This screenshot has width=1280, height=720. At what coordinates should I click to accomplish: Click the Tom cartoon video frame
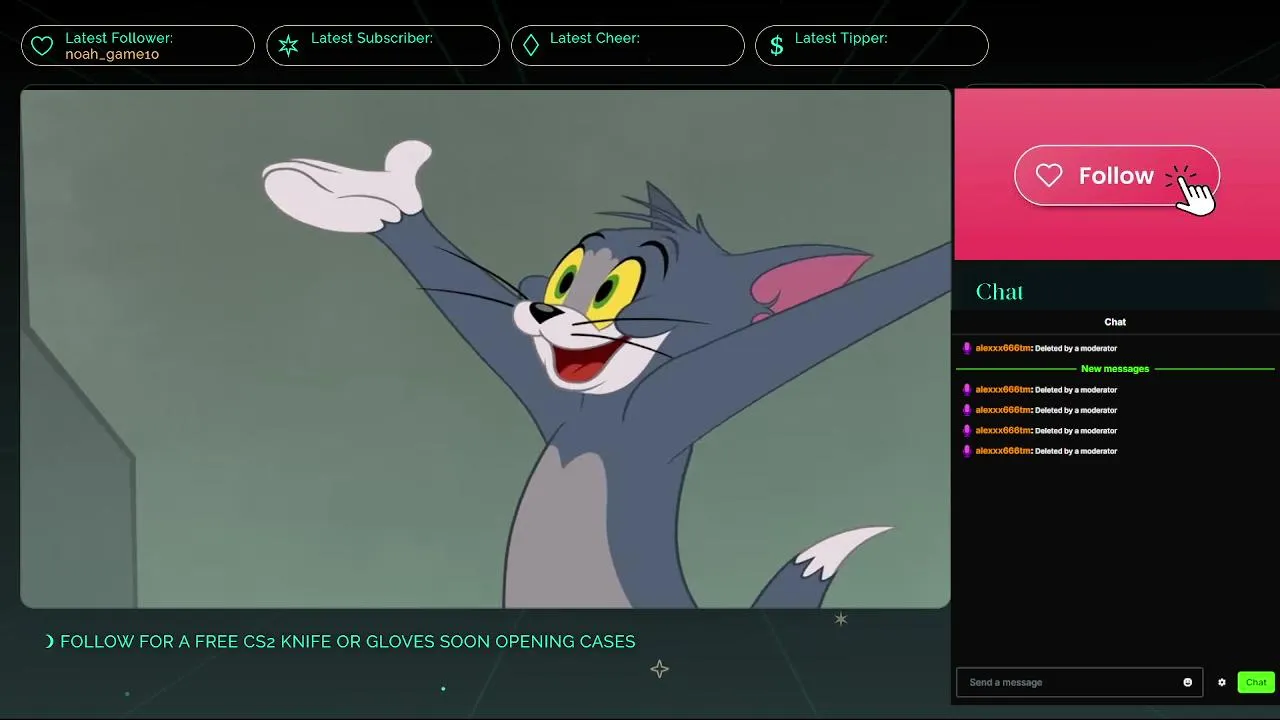[485, 349]
